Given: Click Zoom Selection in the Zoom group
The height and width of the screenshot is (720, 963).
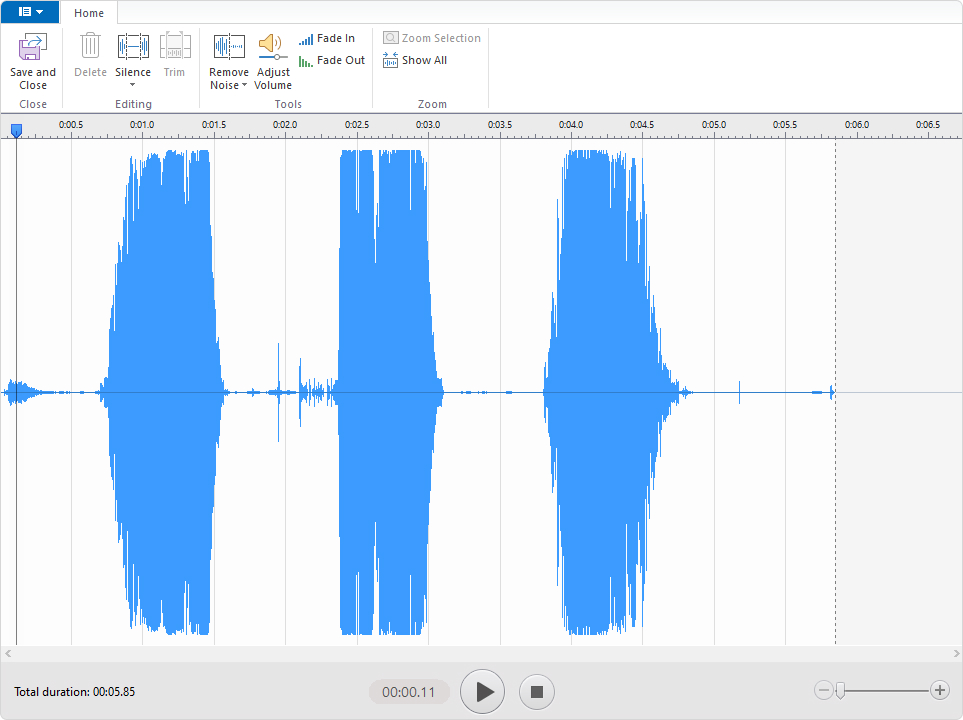Looking at the screenshot, I should [x=431, y=39].
